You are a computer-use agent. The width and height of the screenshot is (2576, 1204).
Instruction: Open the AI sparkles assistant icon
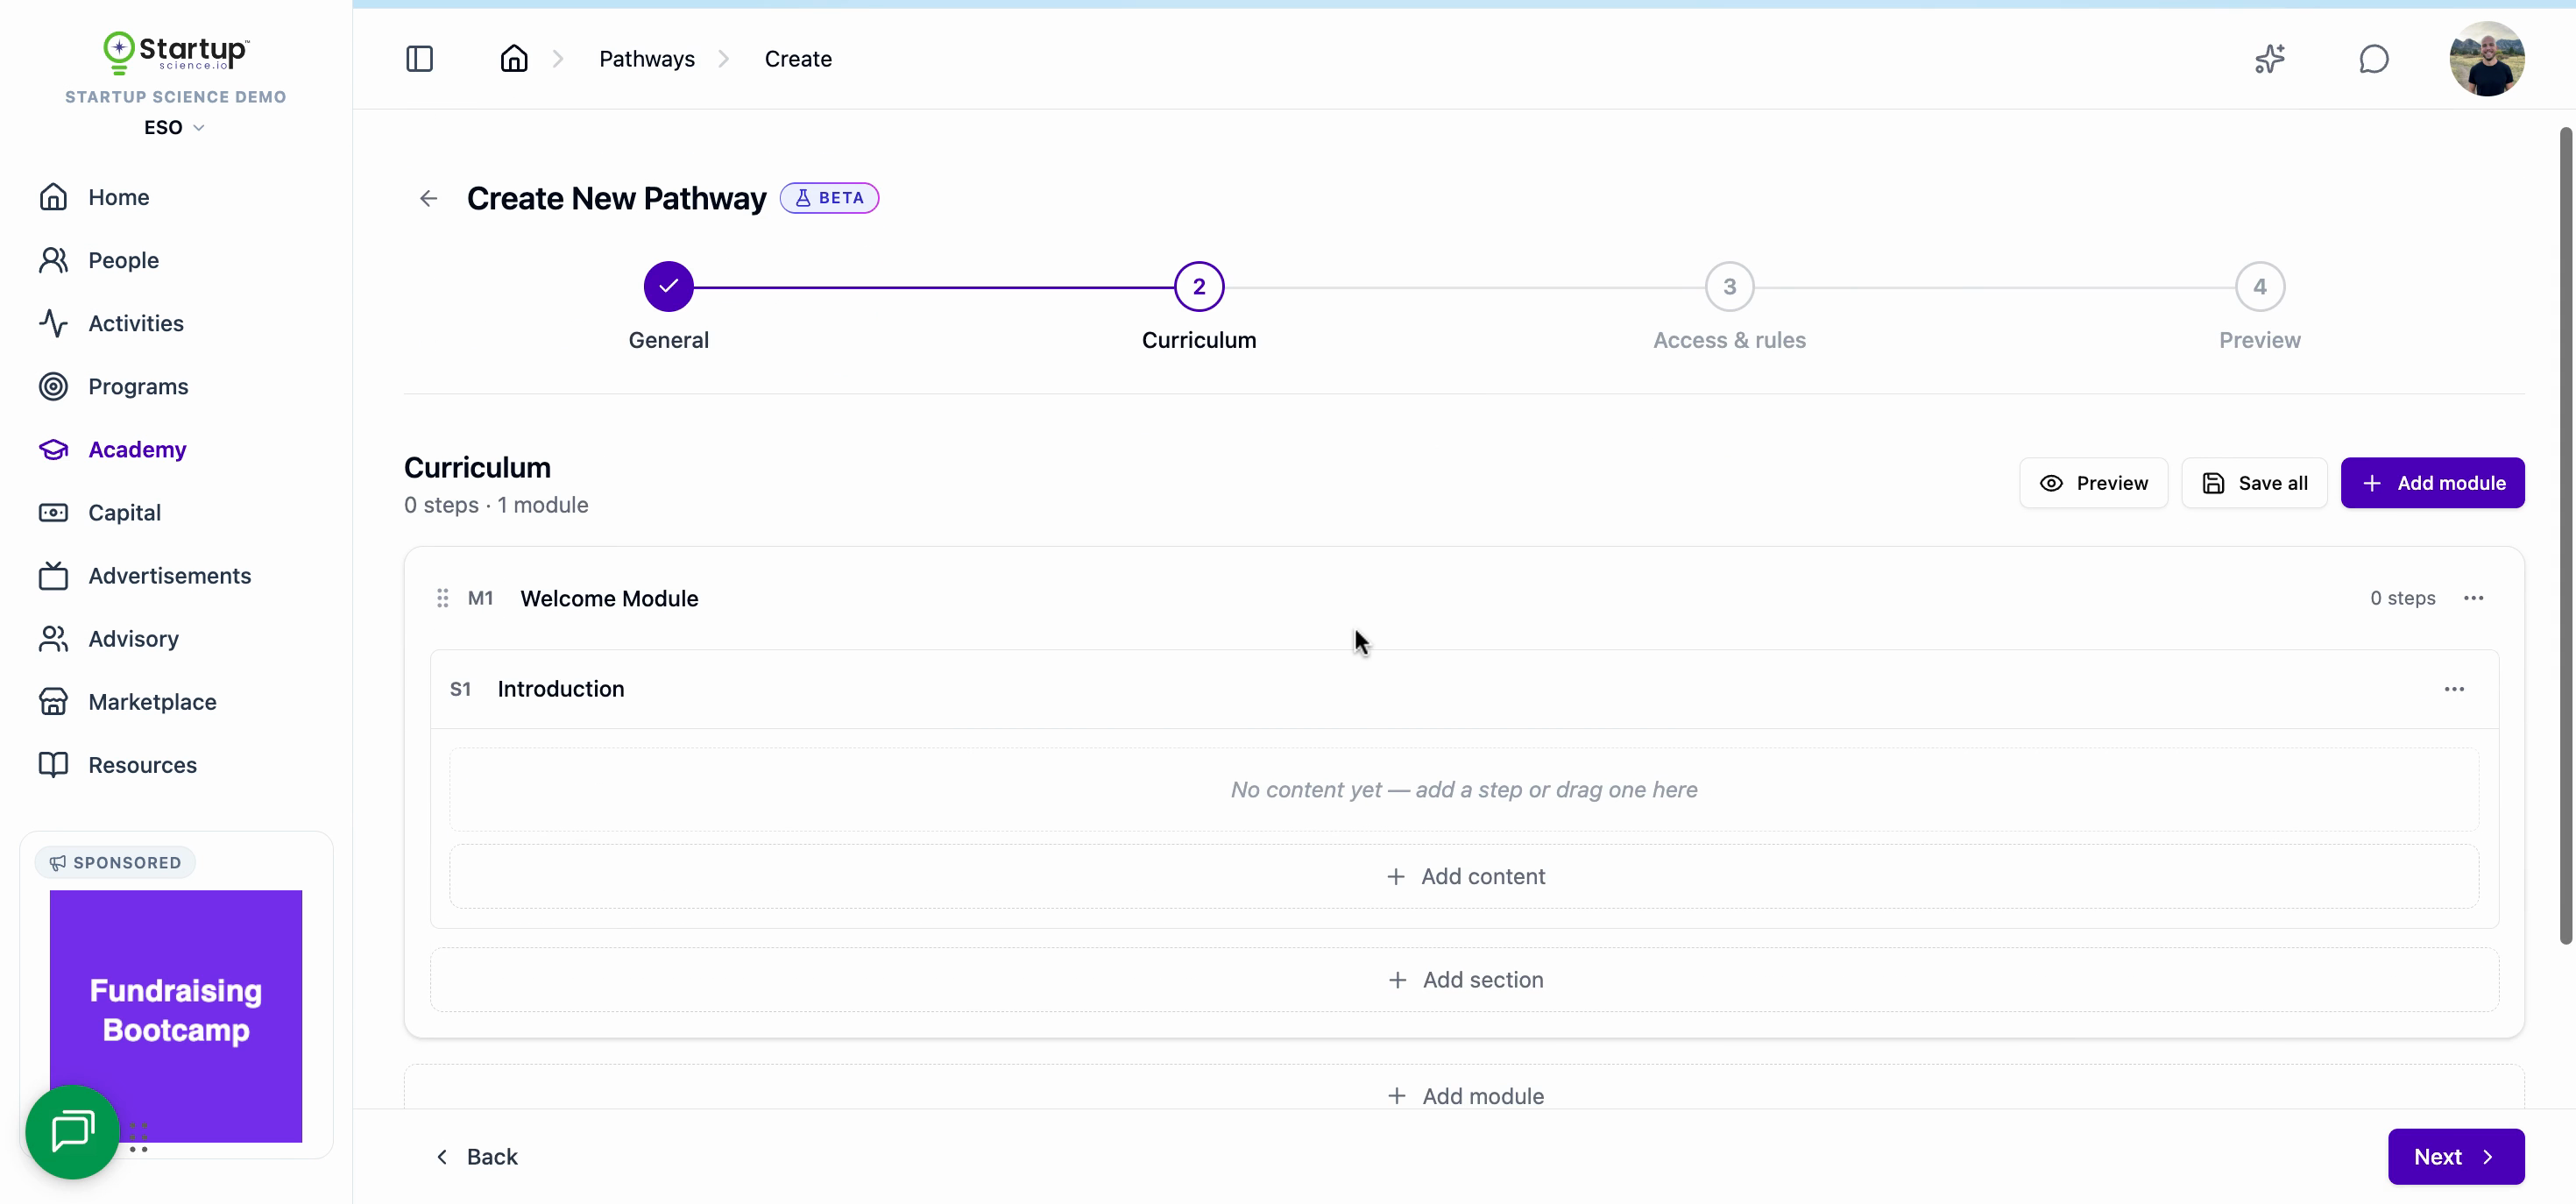[x=2270, y=59]
